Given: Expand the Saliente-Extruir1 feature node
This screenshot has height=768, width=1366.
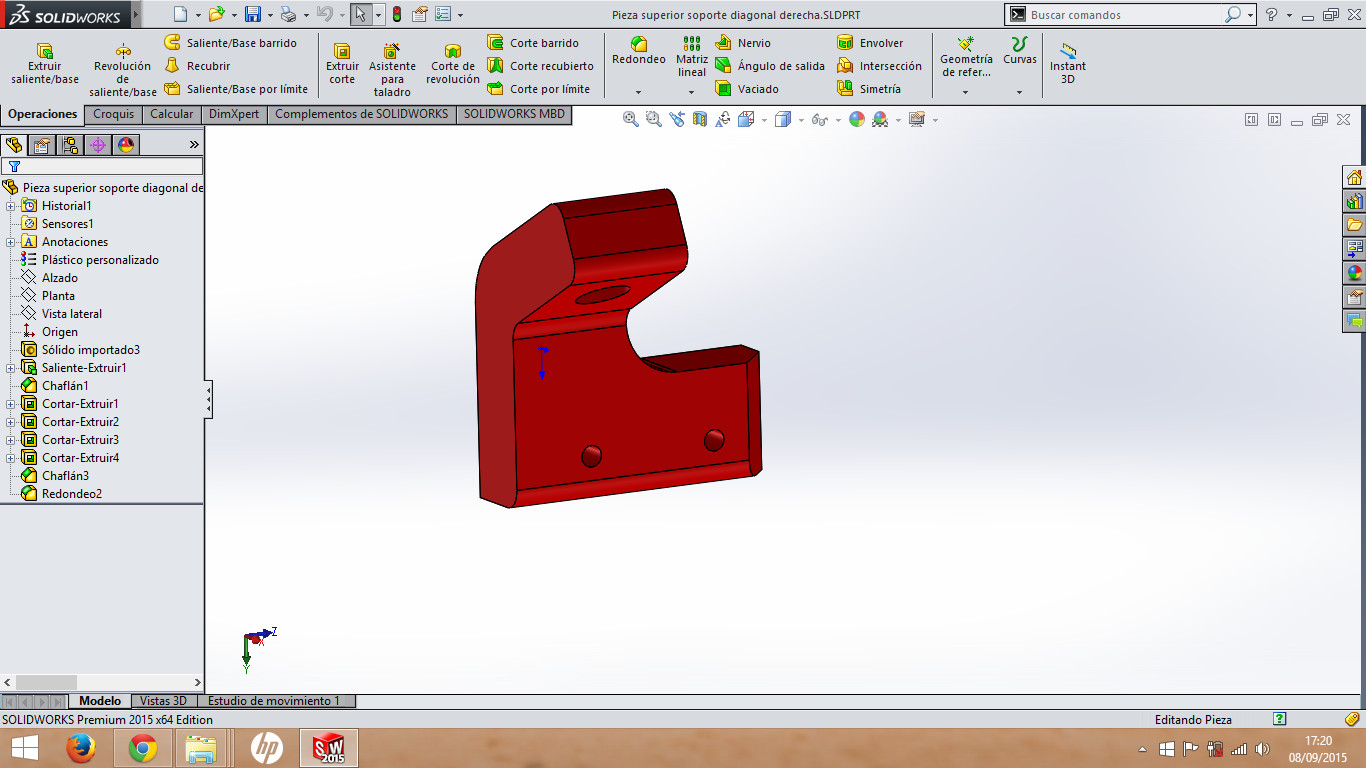Looking at the screenshot, I should coord(11,368).
